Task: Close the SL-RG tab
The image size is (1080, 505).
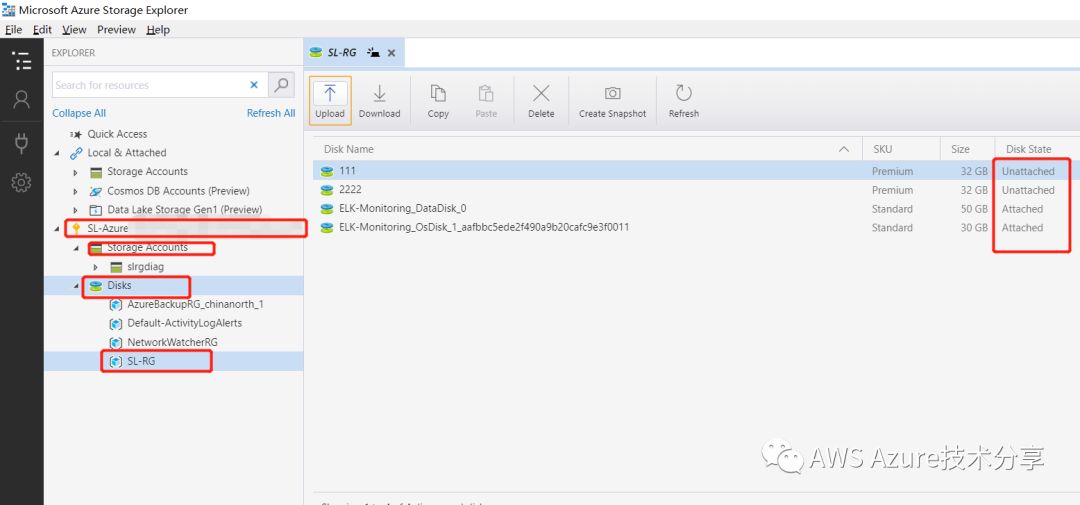Action: [391, 53]
